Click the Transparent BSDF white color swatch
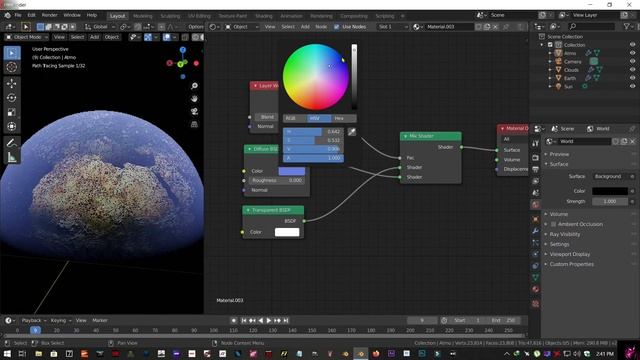640x360 pixels. [x=287, y=232]
